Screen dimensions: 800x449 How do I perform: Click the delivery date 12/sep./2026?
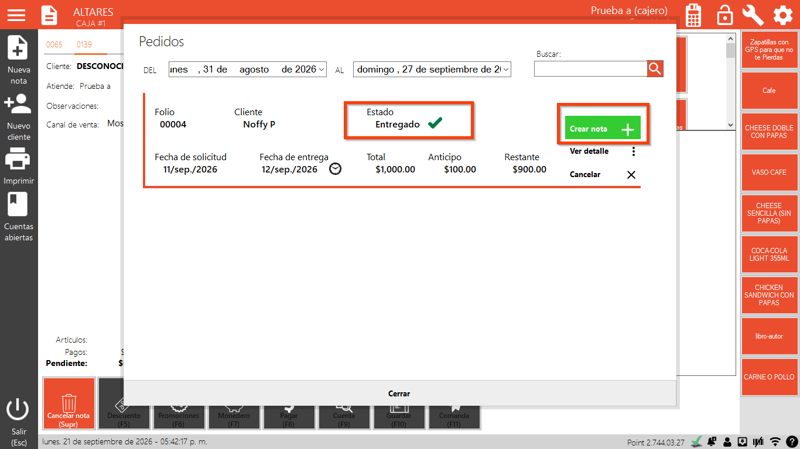point(289,169)
